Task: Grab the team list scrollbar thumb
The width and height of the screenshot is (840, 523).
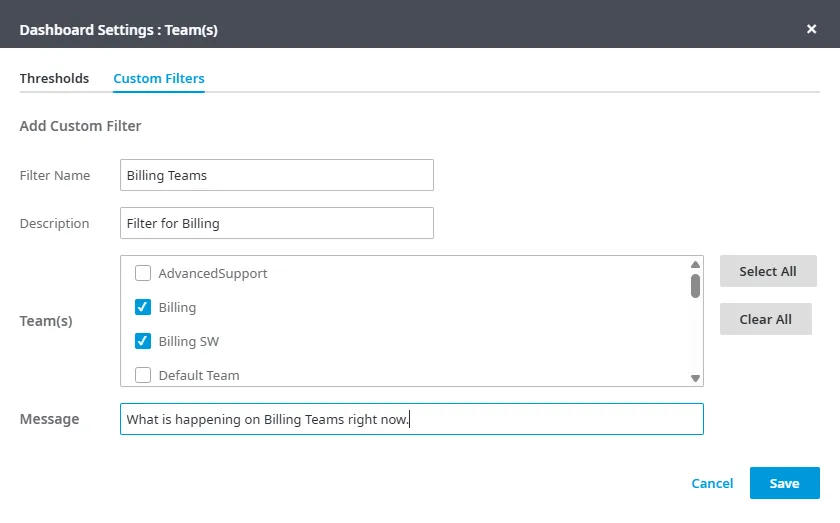Action: pos(695,286)
